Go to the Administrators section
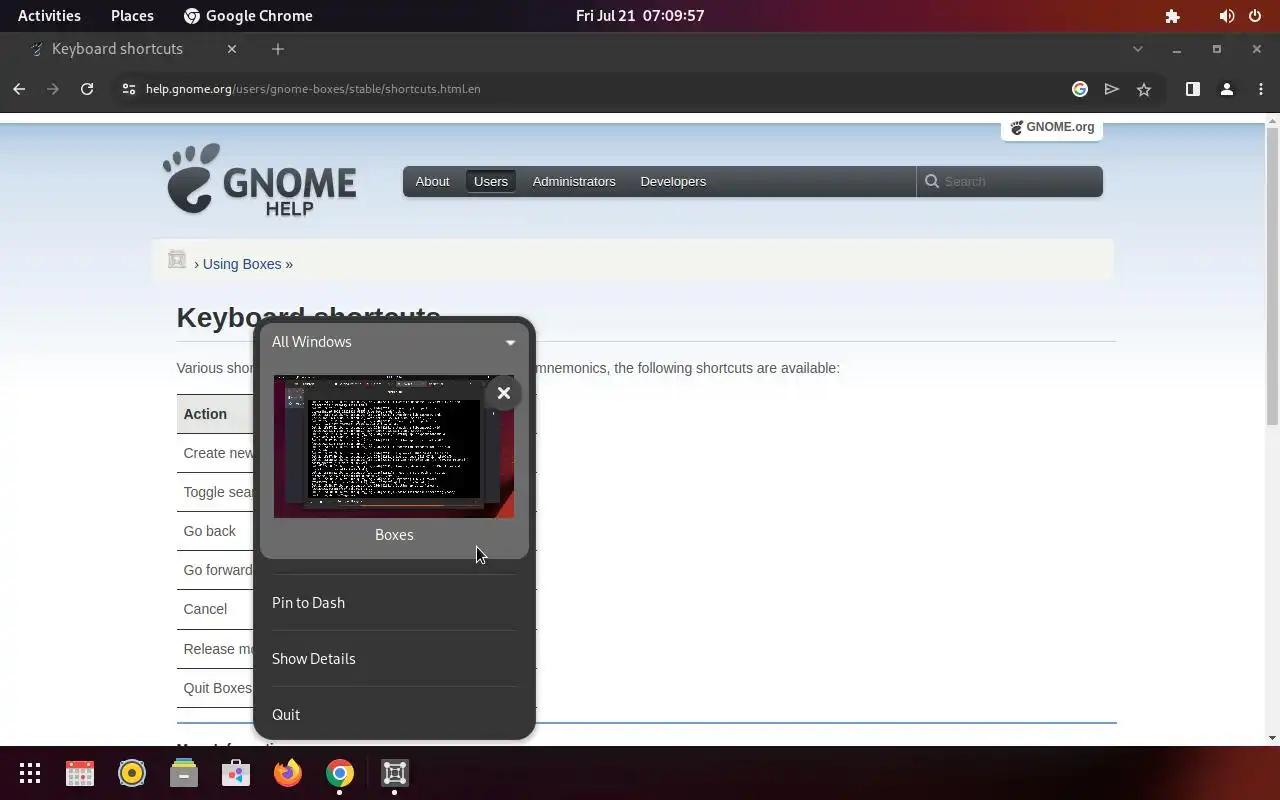The width and height of the screenshot is (1280, 800). coord(574,181)
